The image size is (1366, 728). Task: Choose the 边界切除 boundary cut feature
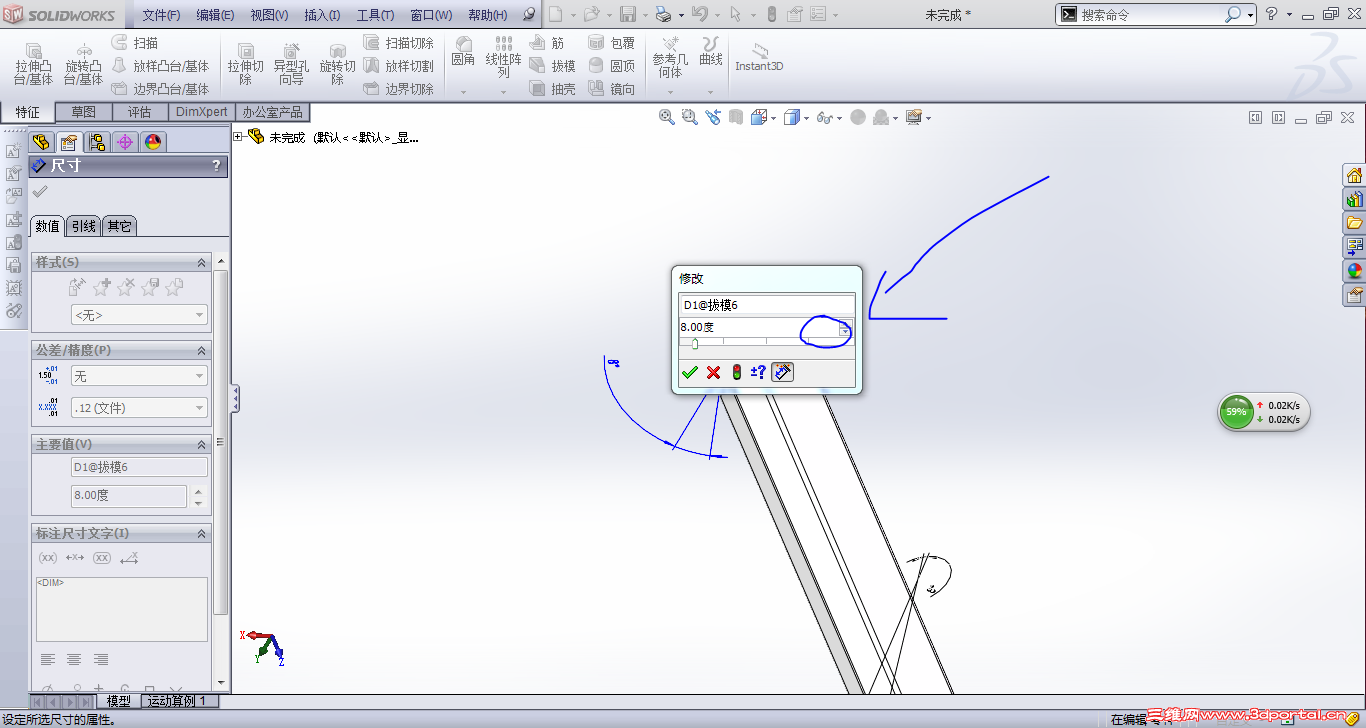398,89
